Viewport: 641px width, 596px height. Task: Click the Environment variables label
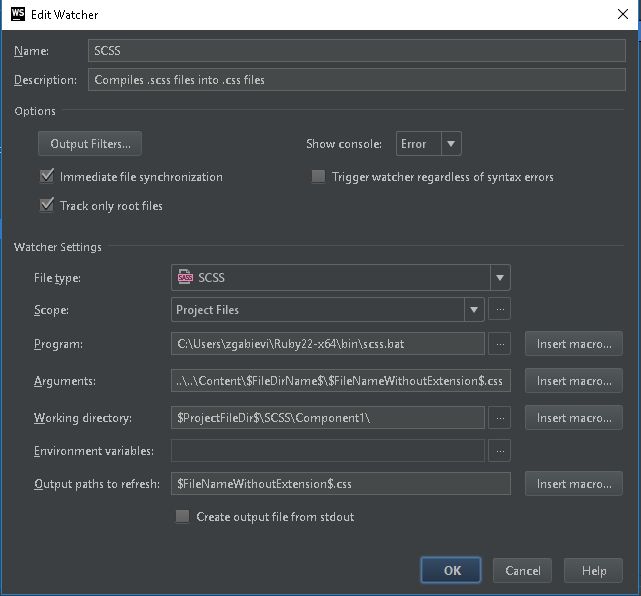94,450
